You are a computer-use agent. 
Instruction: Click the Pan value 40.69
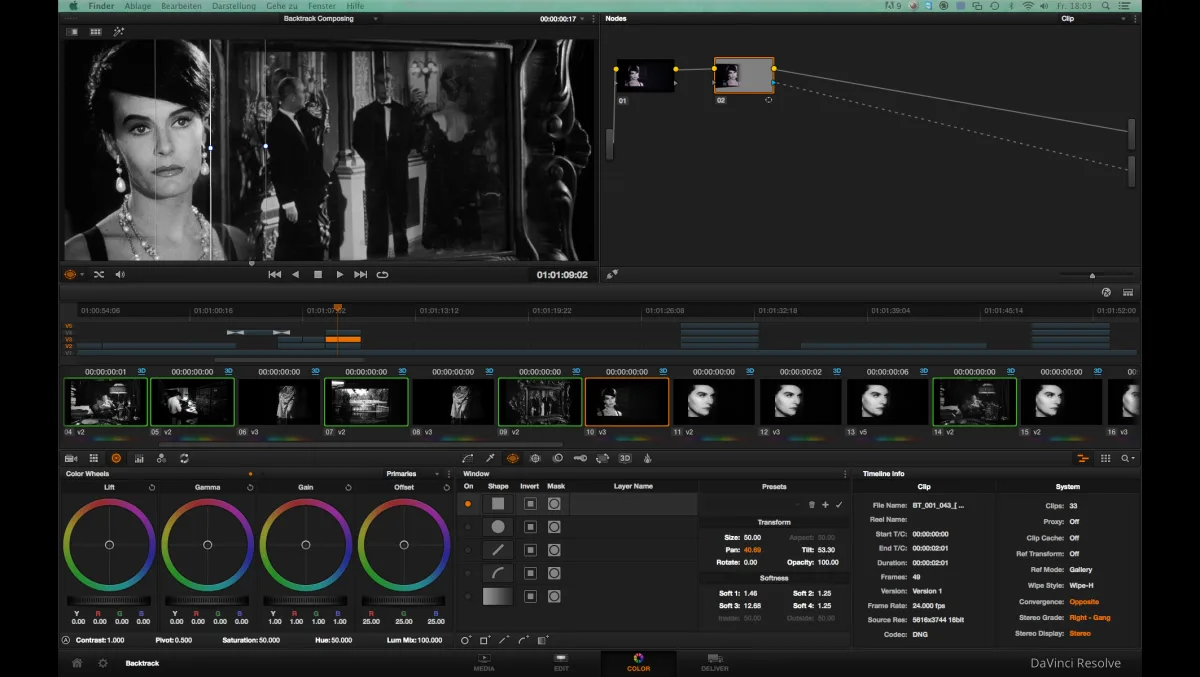tap(753, 550)
